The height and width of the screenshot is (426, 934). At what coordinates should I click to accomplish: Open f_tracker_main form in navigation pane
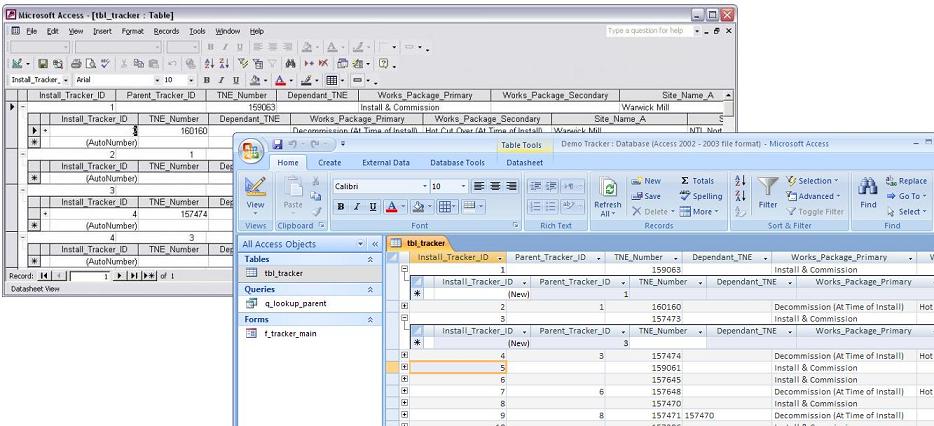[292, 333]
